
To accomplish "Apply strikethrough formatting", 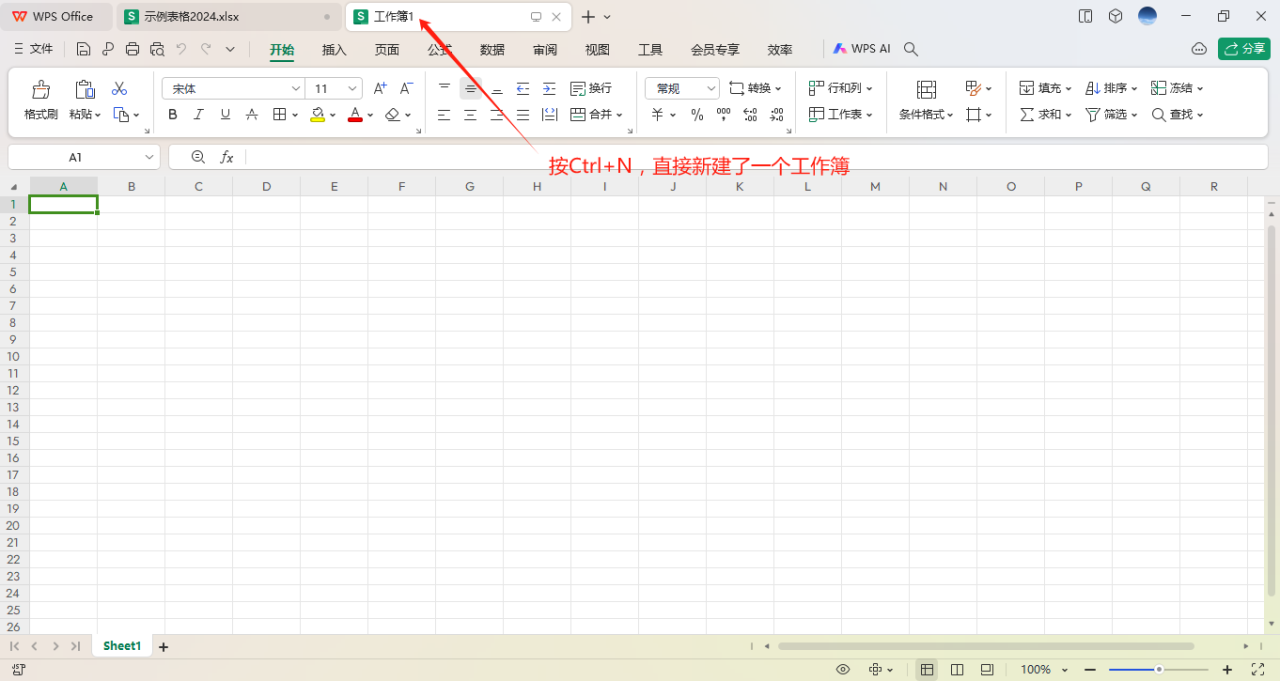I will tap(252, 115).
